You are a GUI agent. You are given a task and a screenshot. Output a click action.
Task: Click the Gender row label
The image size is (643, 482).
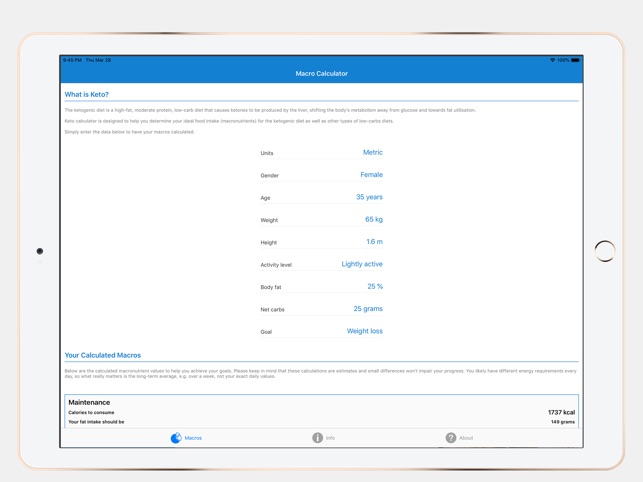(269, 176)
